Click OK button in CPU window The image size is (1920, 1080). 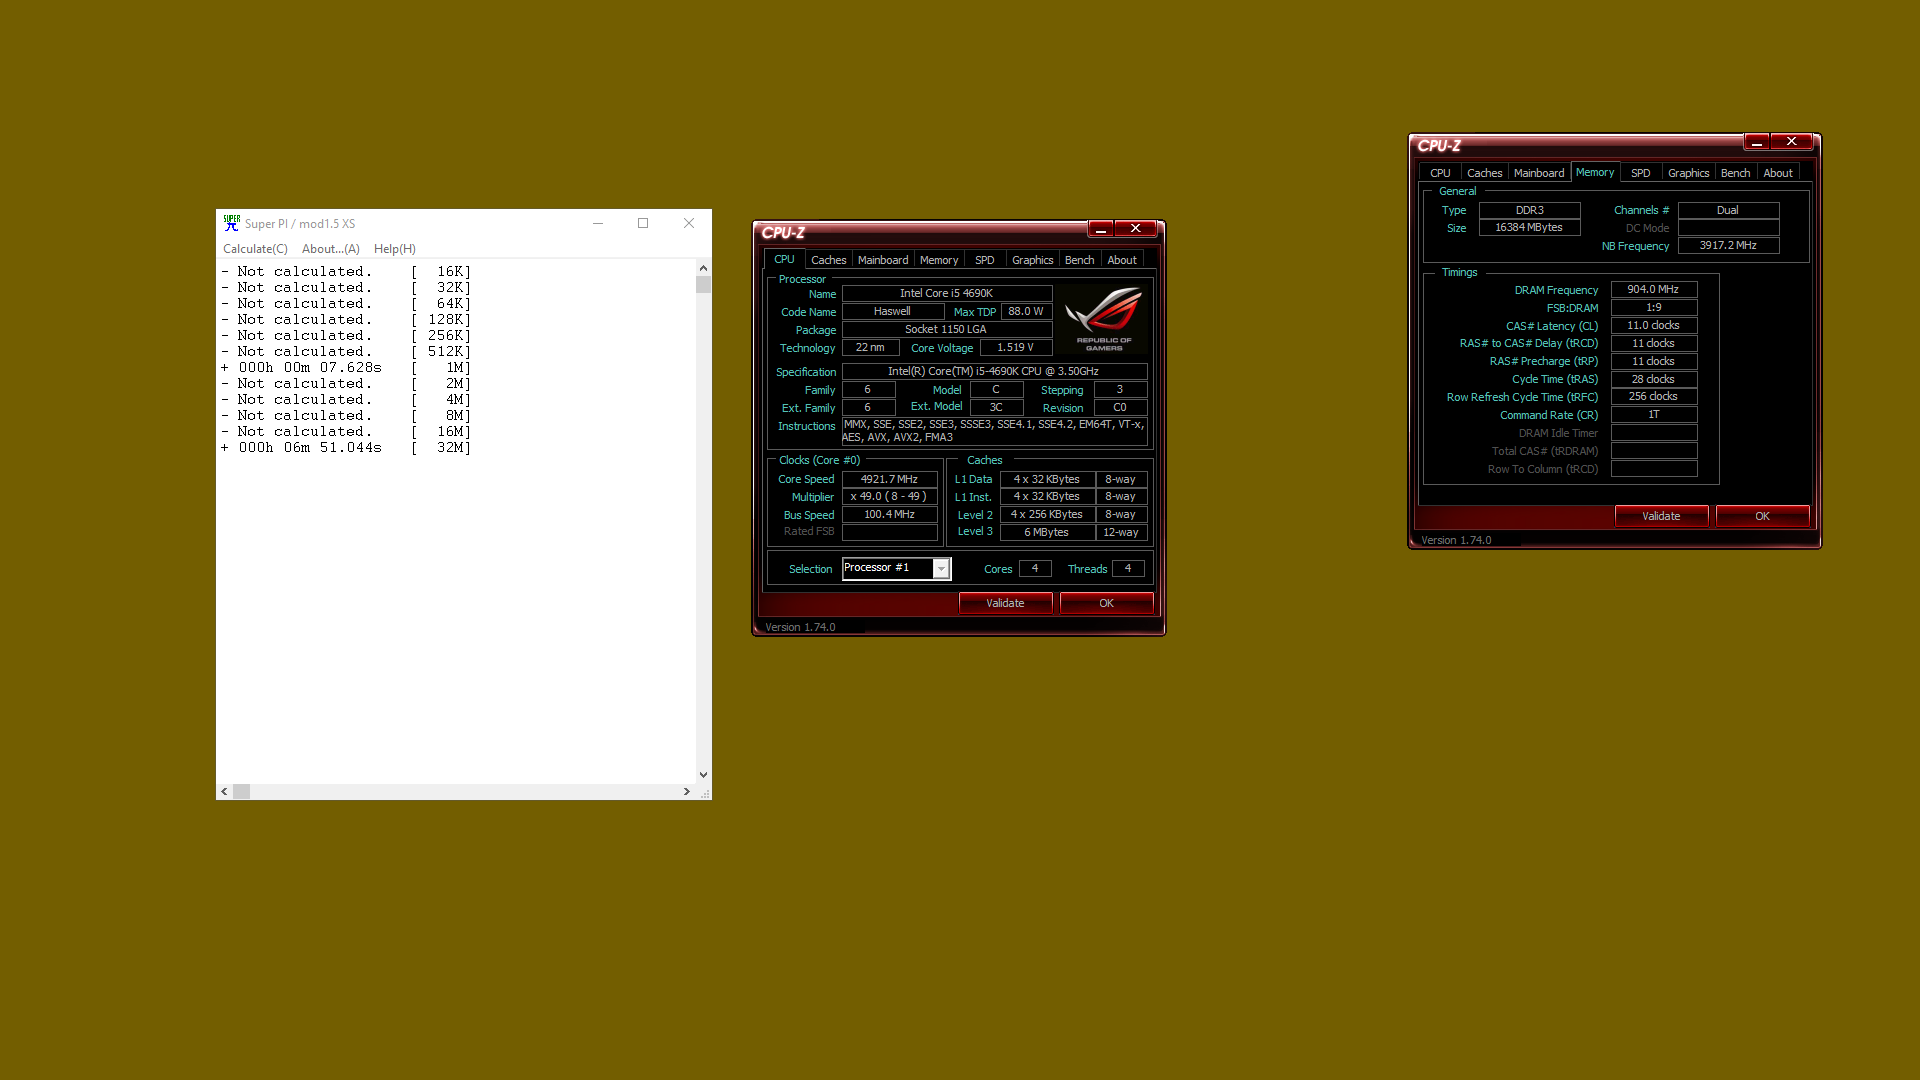tap(1106, 603)
